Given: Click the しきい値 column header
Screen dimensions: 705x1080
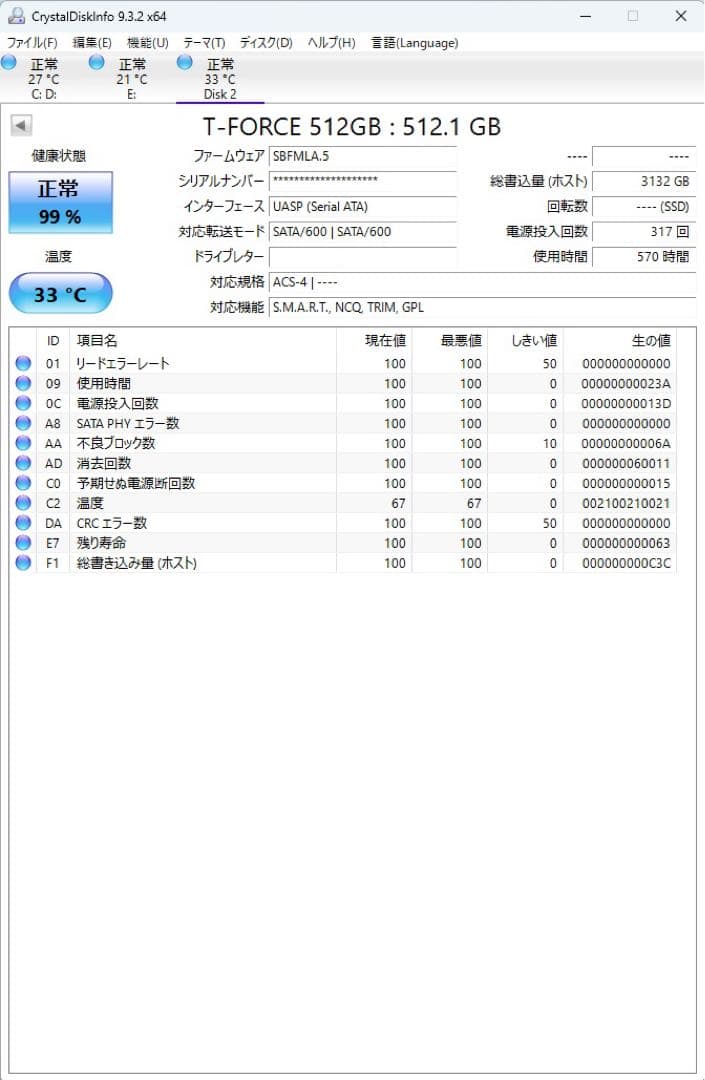Looking at the screenshot, I should click(x=525, y=341).
